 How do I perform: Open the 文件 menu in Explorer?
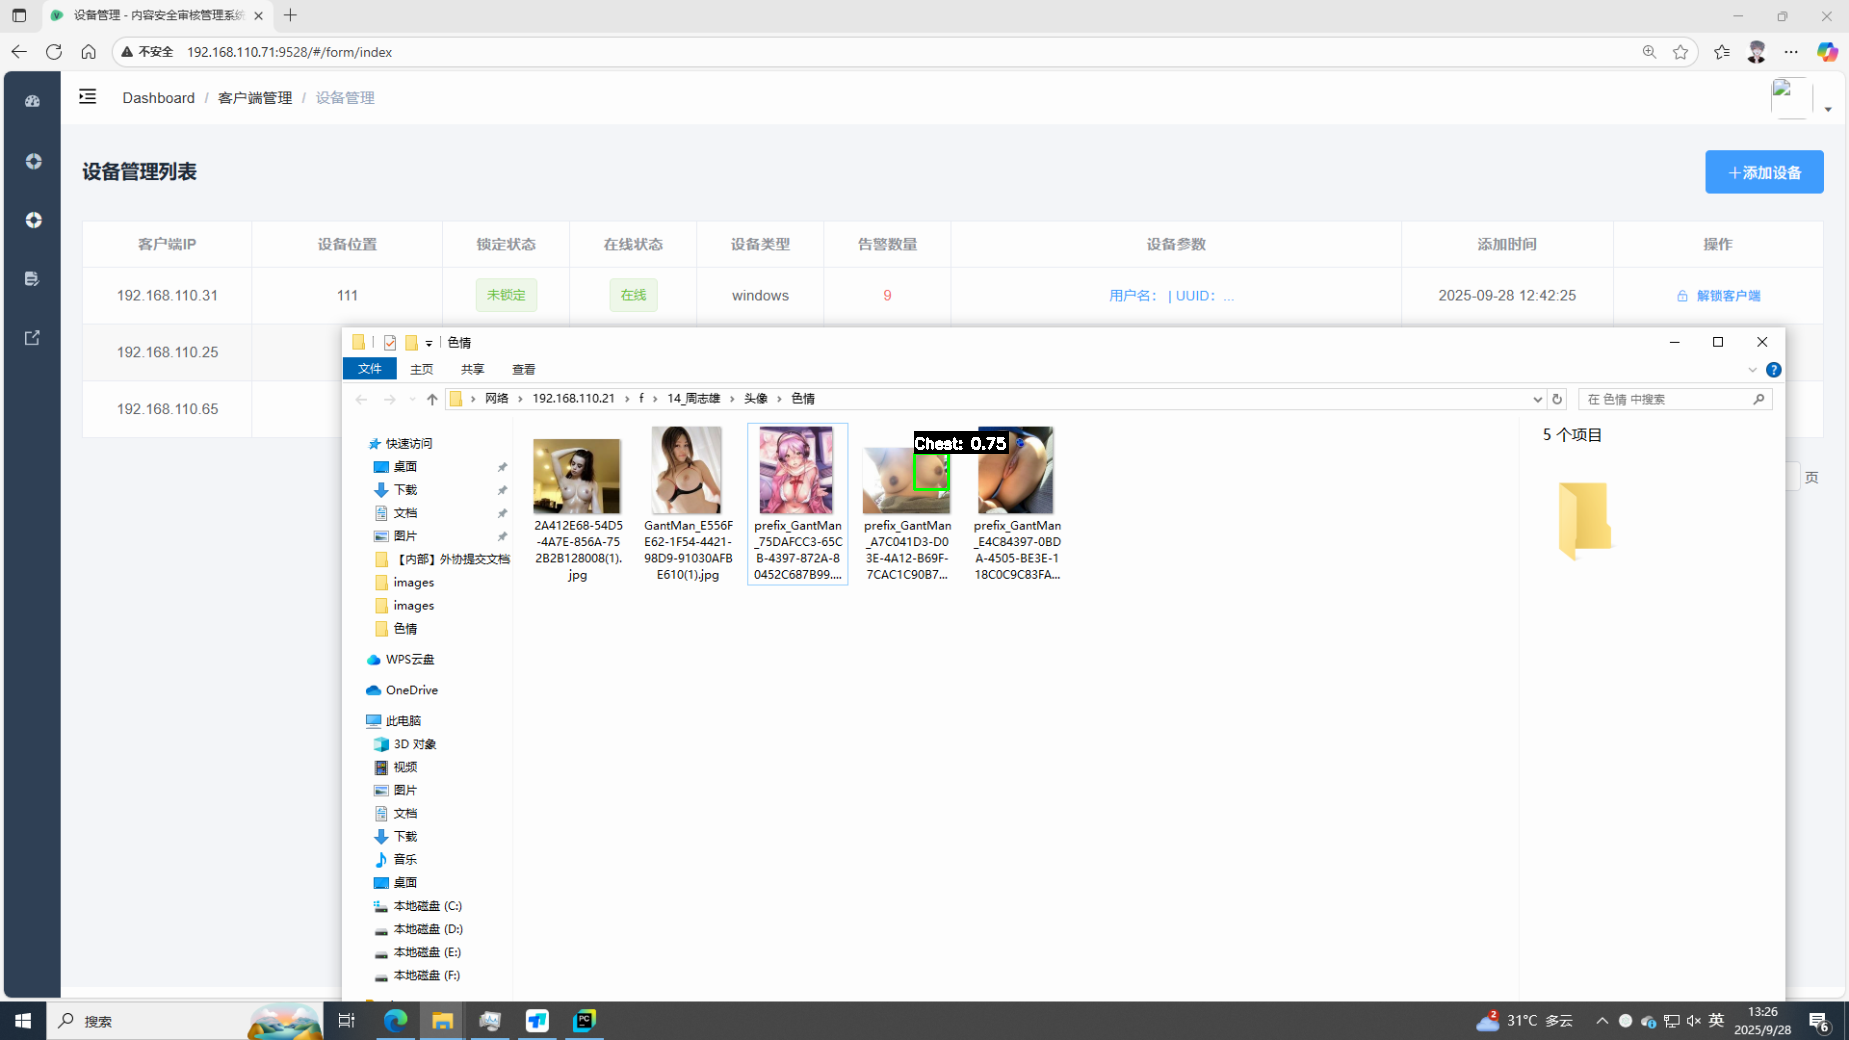point(369,369)
